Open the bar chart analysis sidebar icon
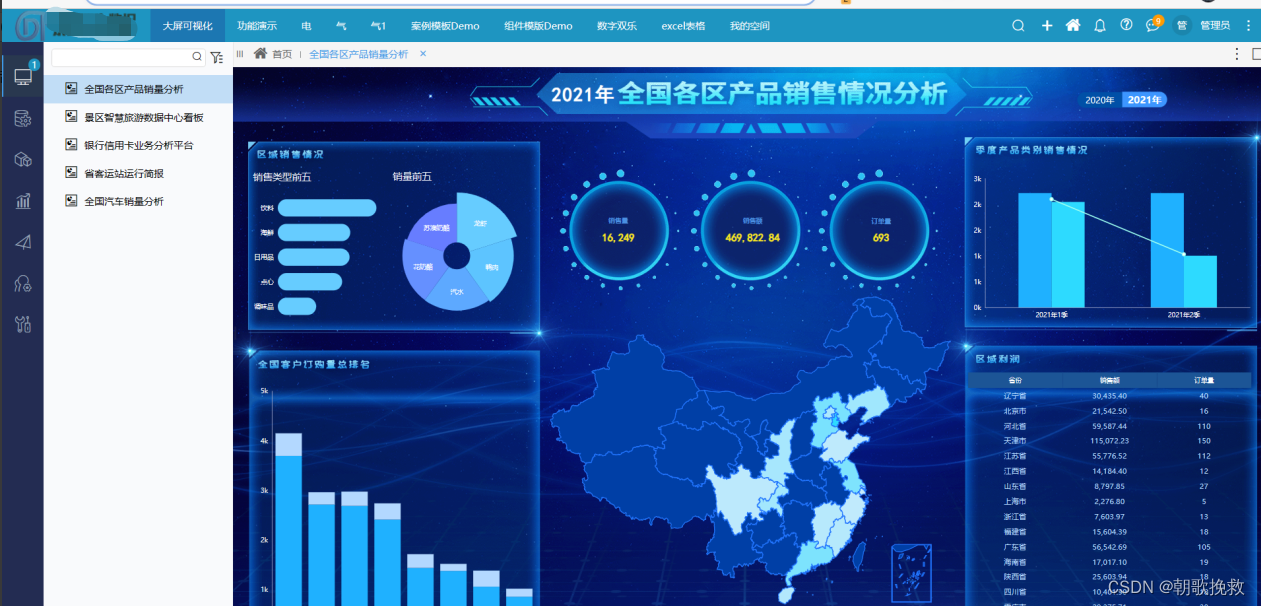 tap(22, 201)
